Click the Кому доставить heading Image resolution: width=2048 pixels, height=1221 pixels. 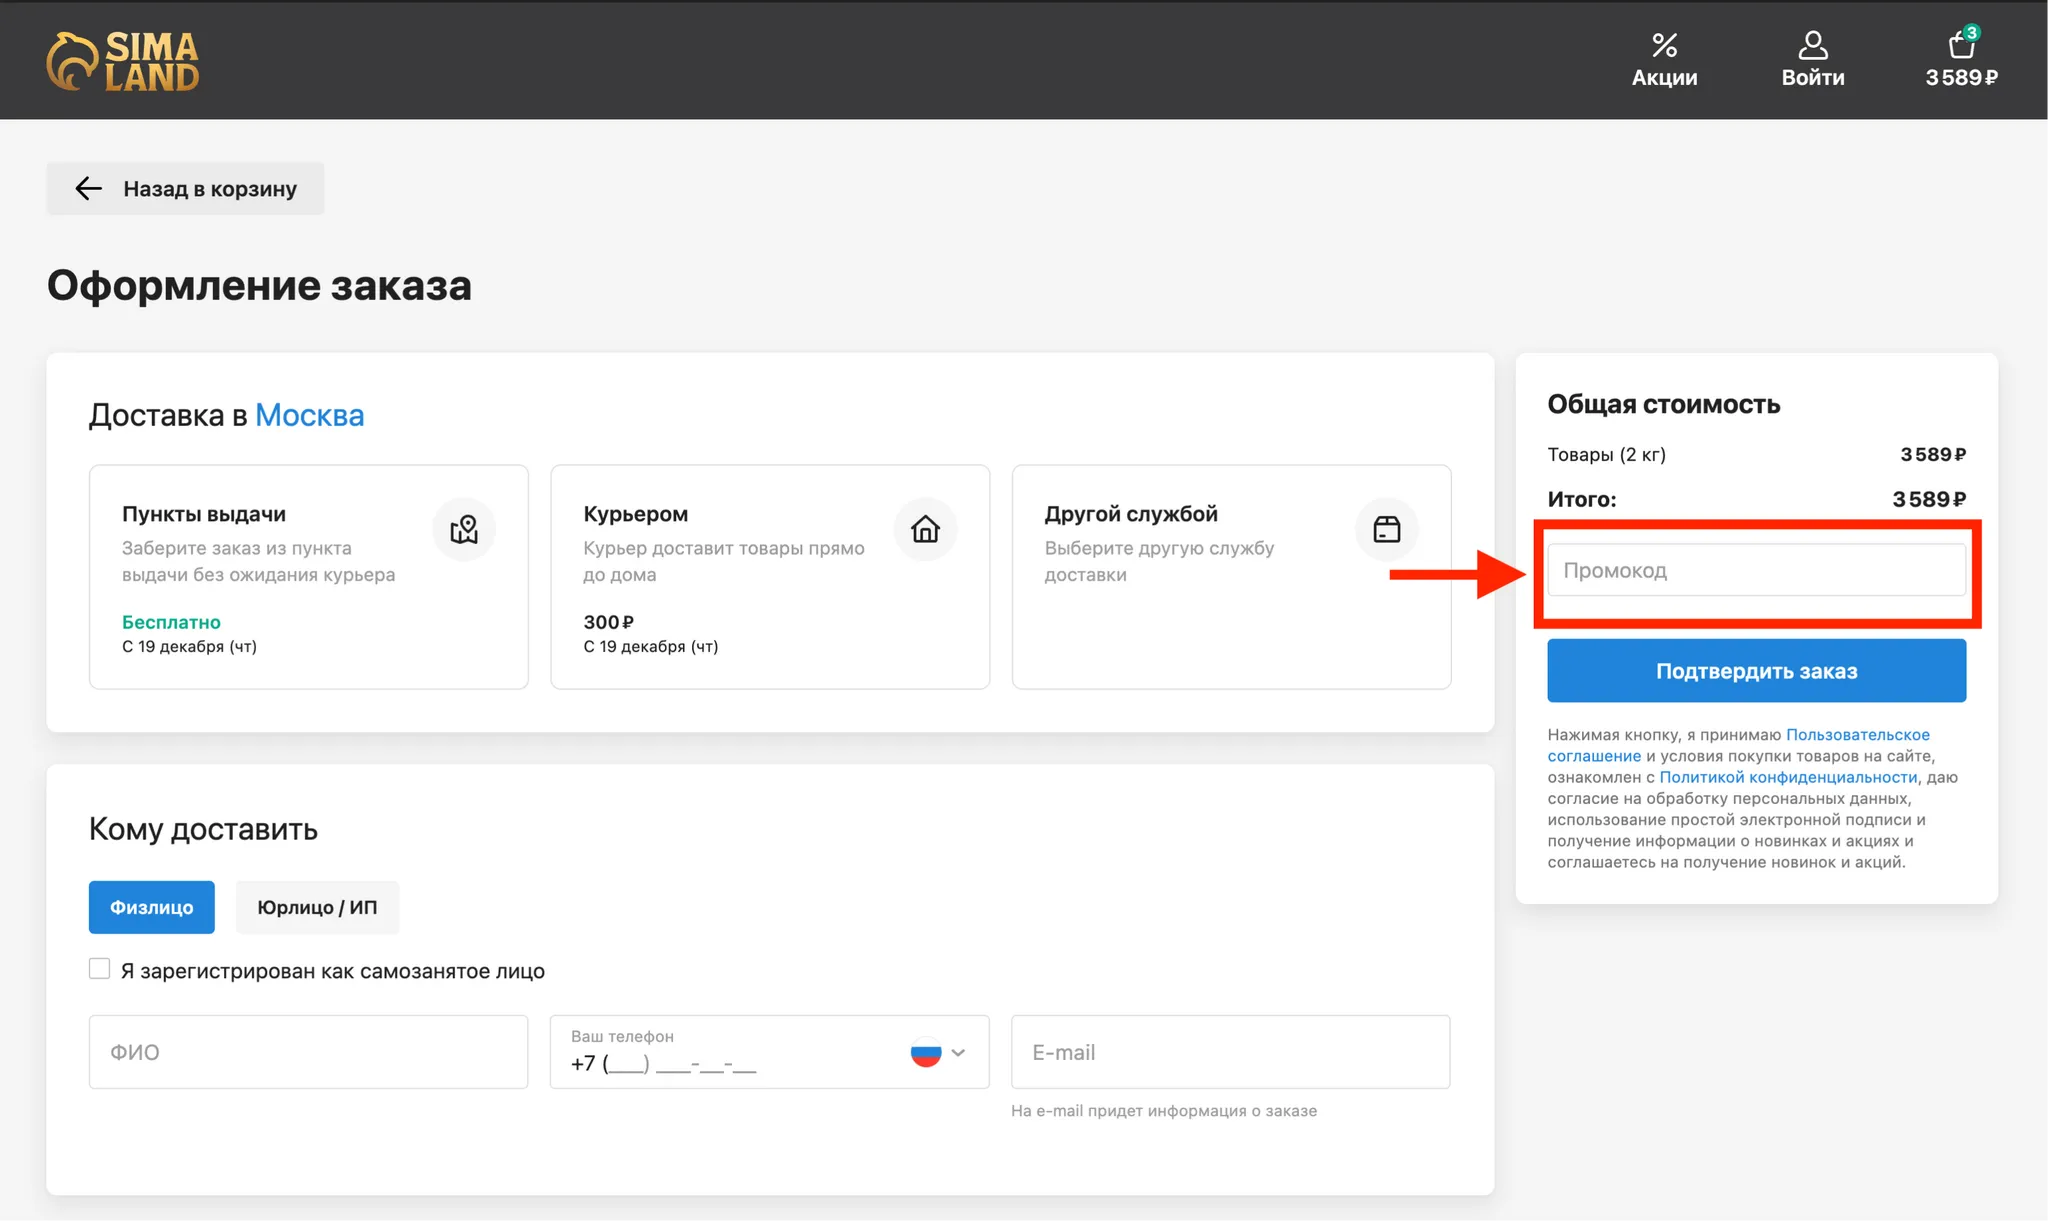(x=203, y=829)
